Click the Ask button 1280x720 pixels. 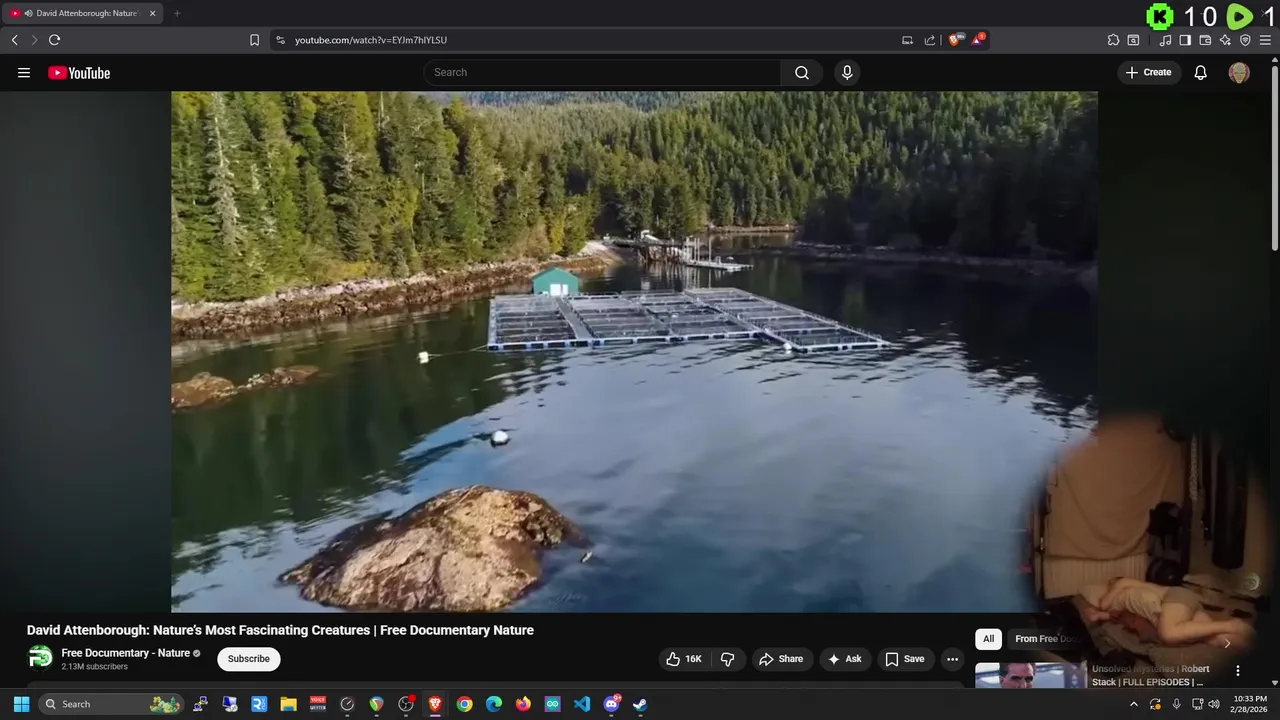point(845,659)
